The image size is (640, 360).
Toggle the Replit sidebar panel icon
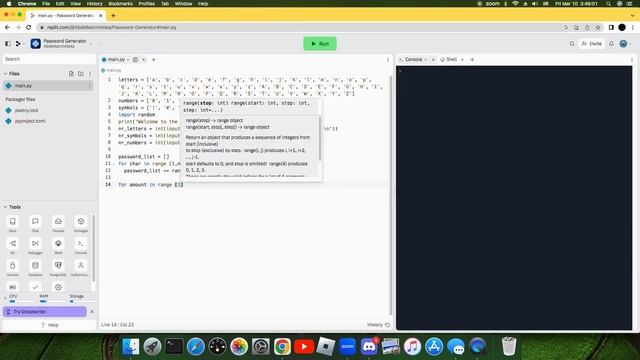[x=8, y=43]
